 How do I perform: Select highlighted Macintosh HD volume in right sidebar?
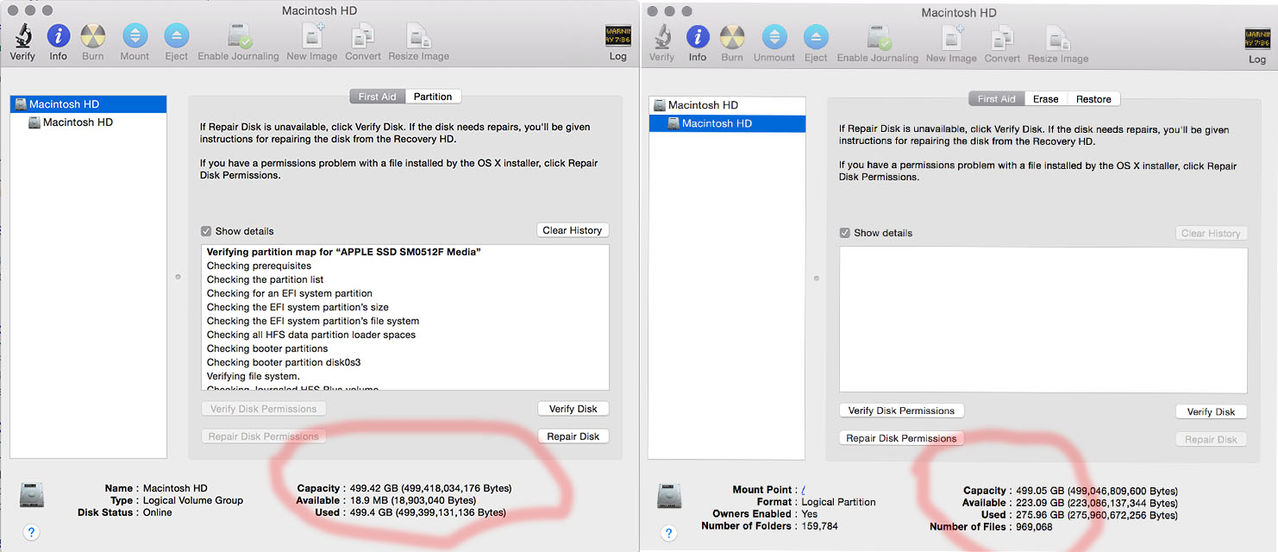click(x=727, y=123)
